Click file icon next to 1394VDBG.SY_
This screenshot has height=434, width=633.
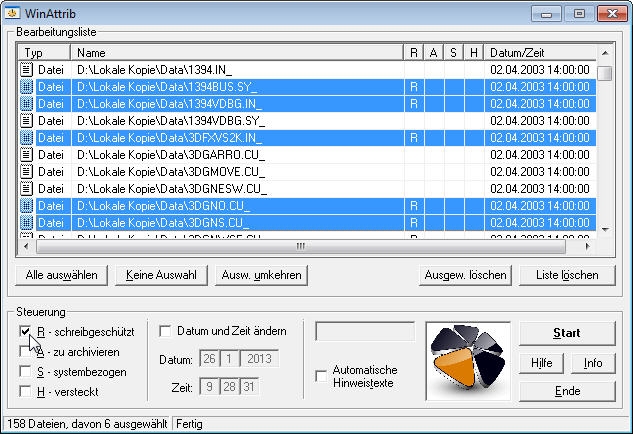[27, 121]
